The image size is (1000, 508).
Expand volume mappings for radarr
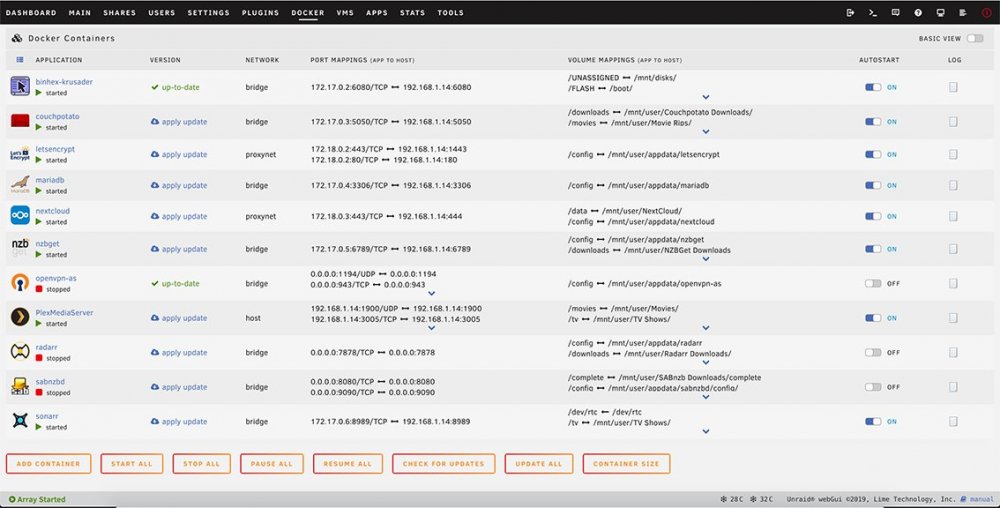pos(706,363)
